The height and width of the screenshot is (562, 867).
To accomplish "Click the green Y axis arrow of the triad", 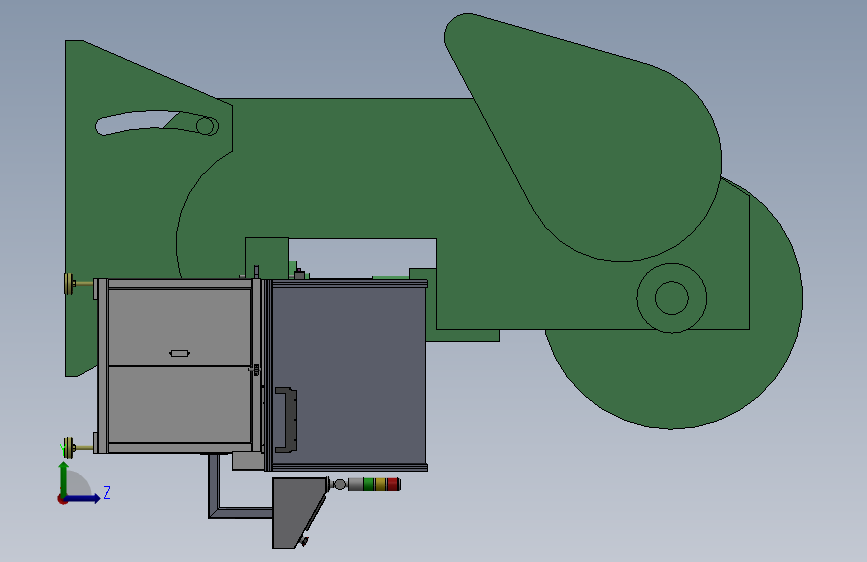I will [64, 478].
